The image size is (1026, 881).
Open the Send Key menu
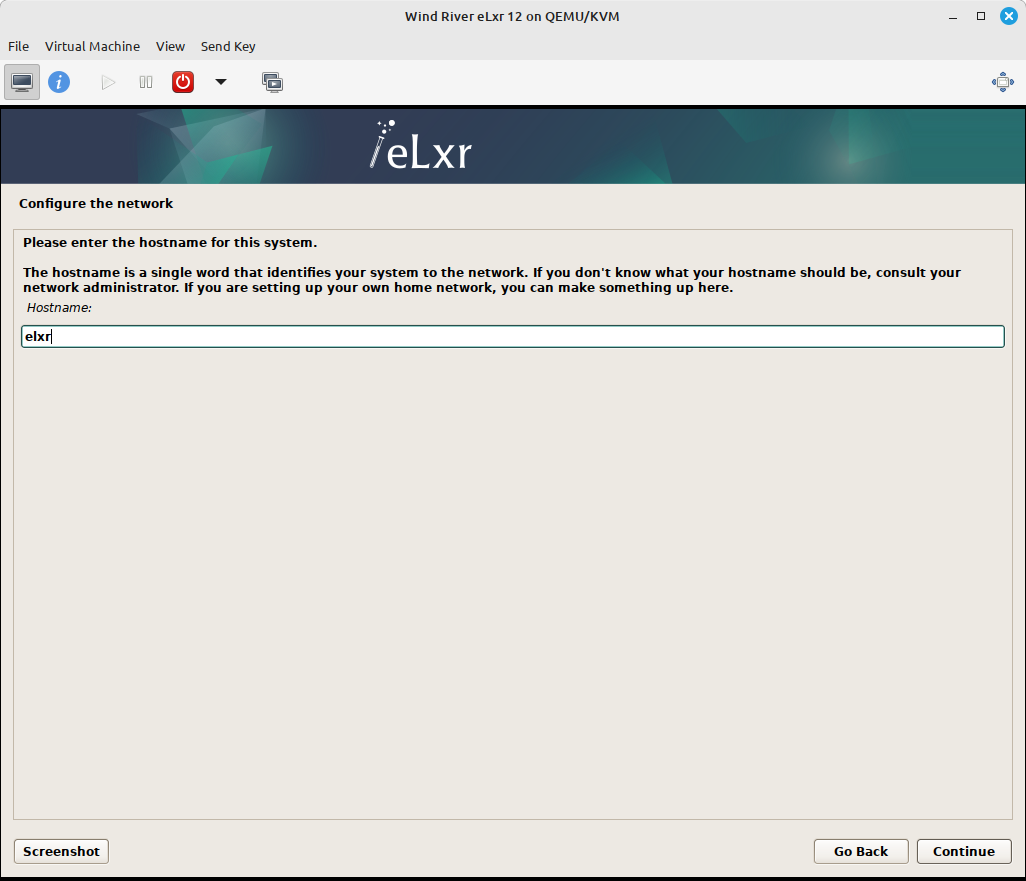pos(228,46)
